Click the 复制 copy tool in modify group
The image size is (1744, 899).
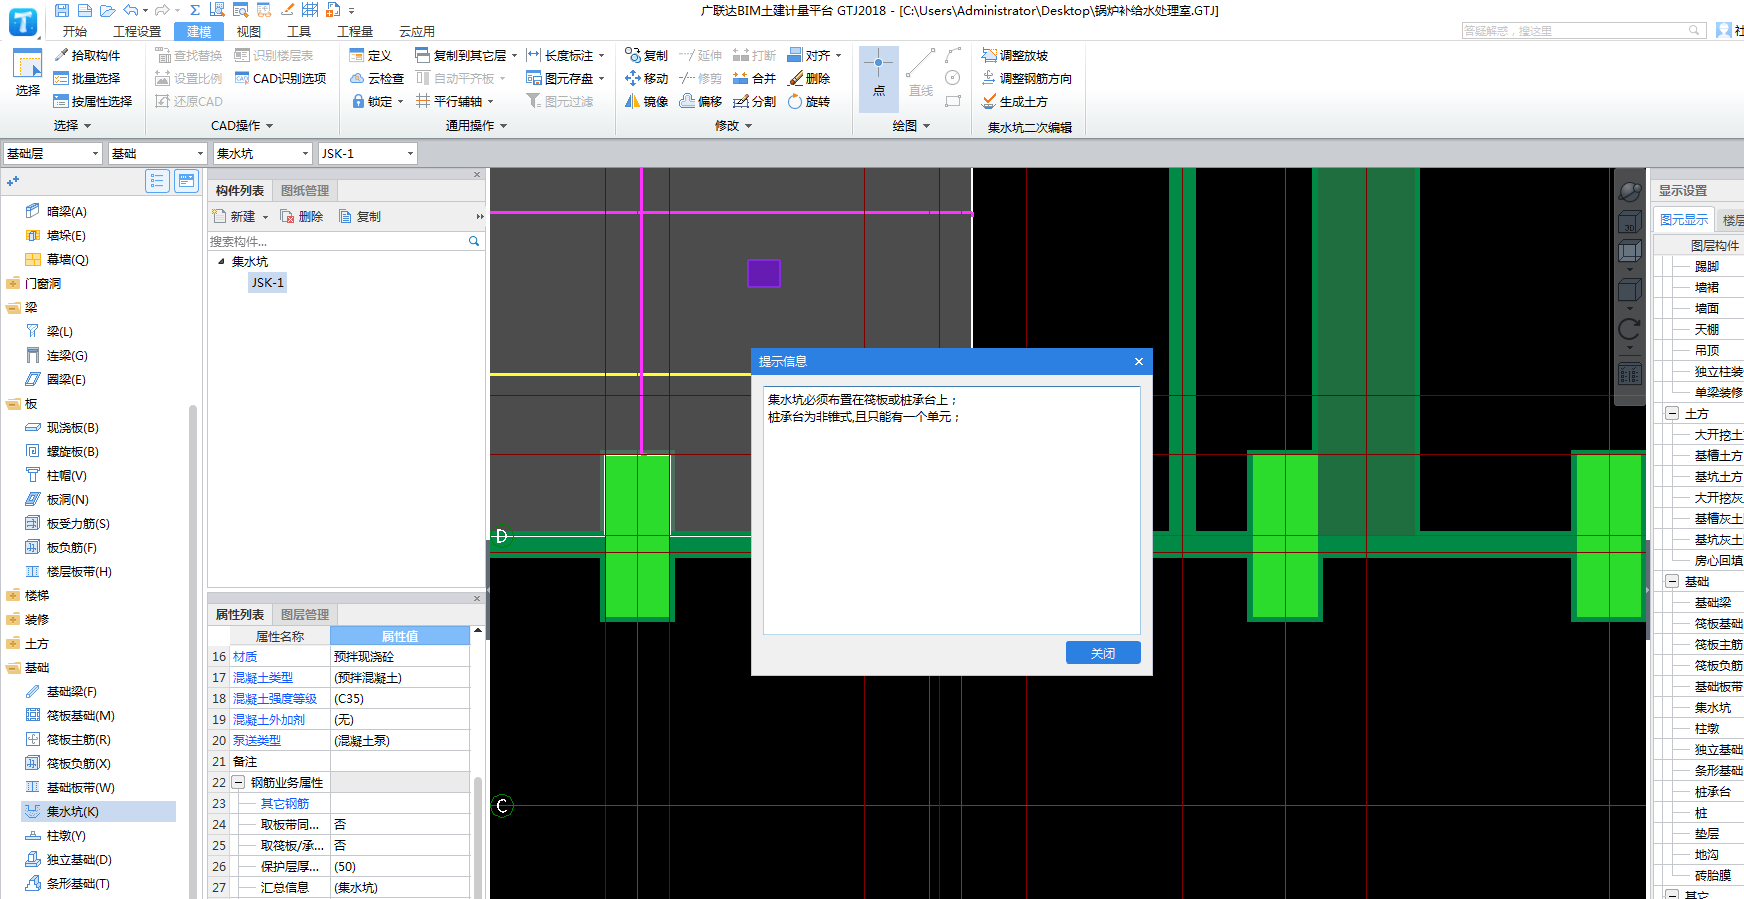pyautogui.click(x=646, y=55)
